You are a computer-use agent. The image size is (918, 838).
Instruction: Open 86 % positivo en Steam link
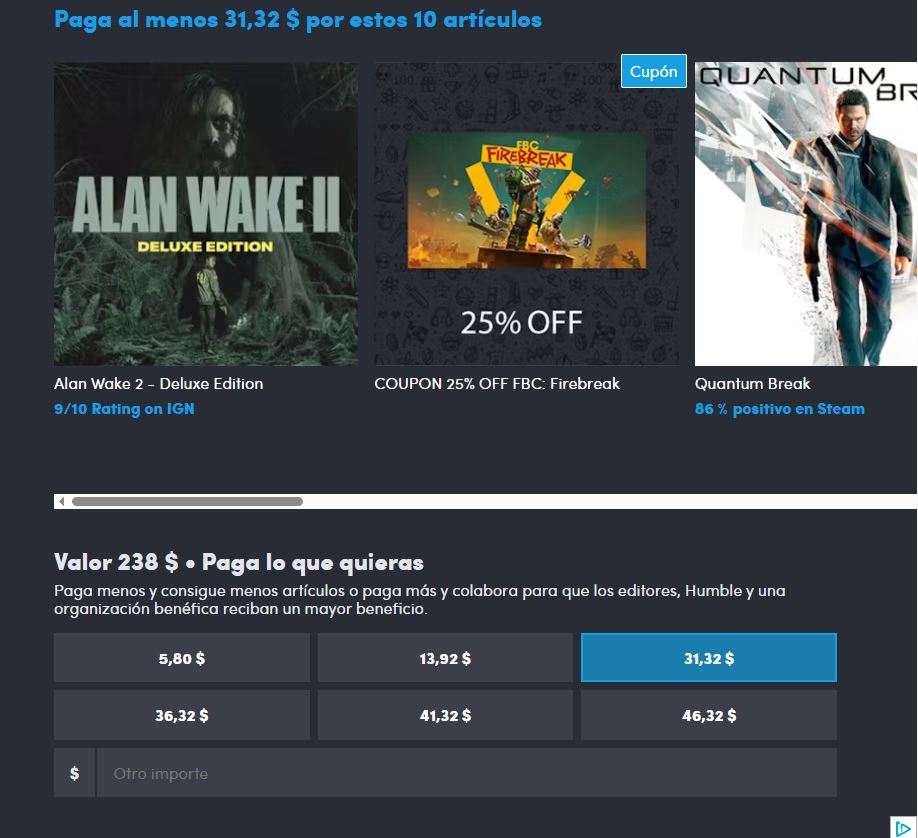pyautogui.click(x=779, y=409)
